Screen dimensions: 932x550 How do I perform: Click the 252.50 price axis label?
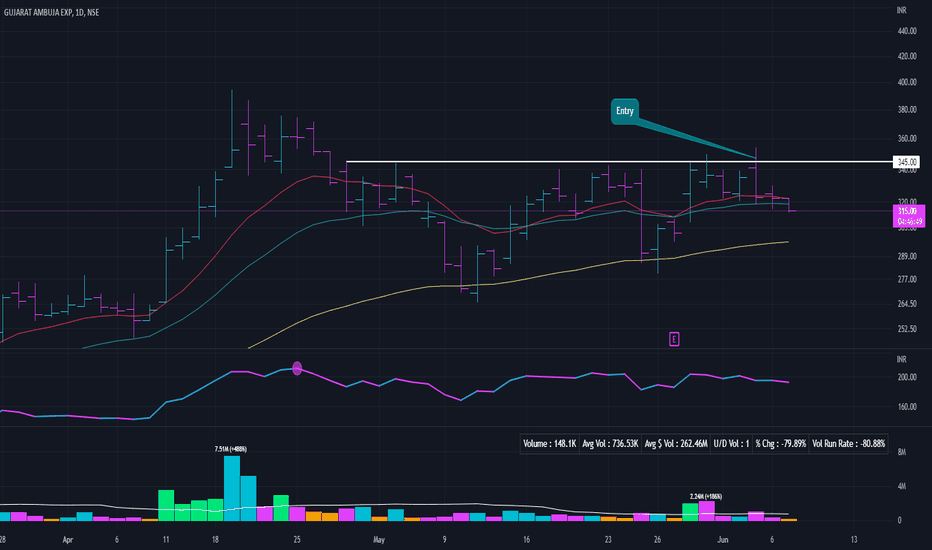tap(907, 329)
